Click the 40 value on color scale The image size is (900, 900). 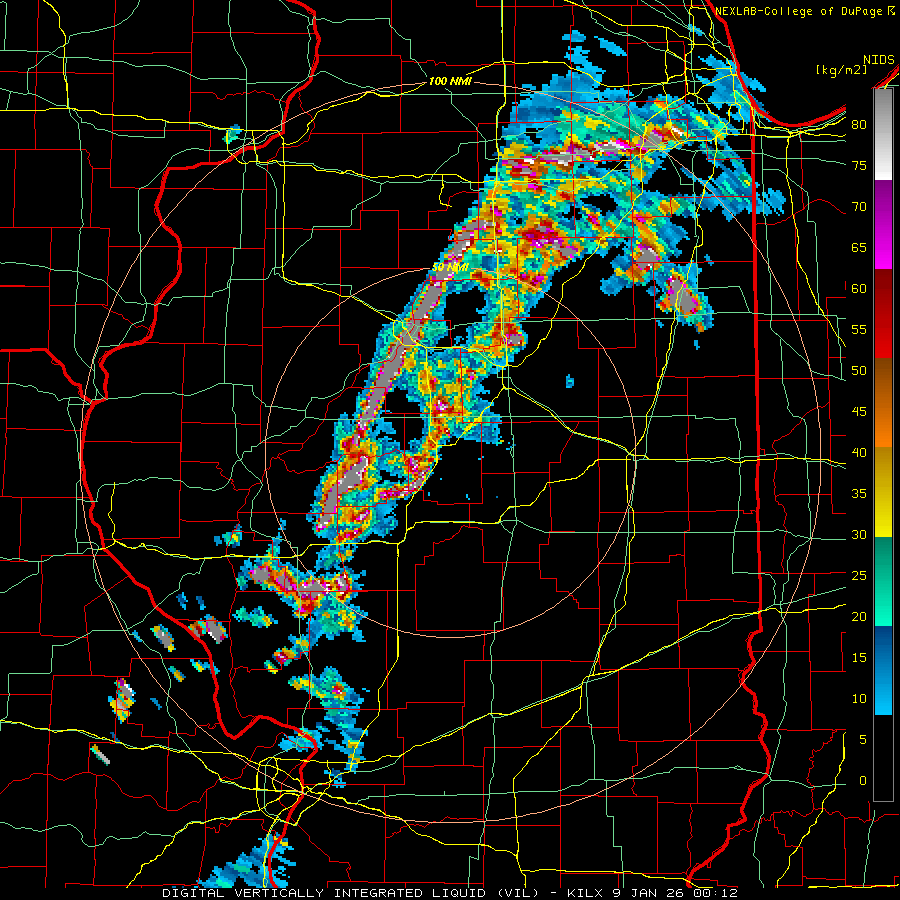click(859, 452)
